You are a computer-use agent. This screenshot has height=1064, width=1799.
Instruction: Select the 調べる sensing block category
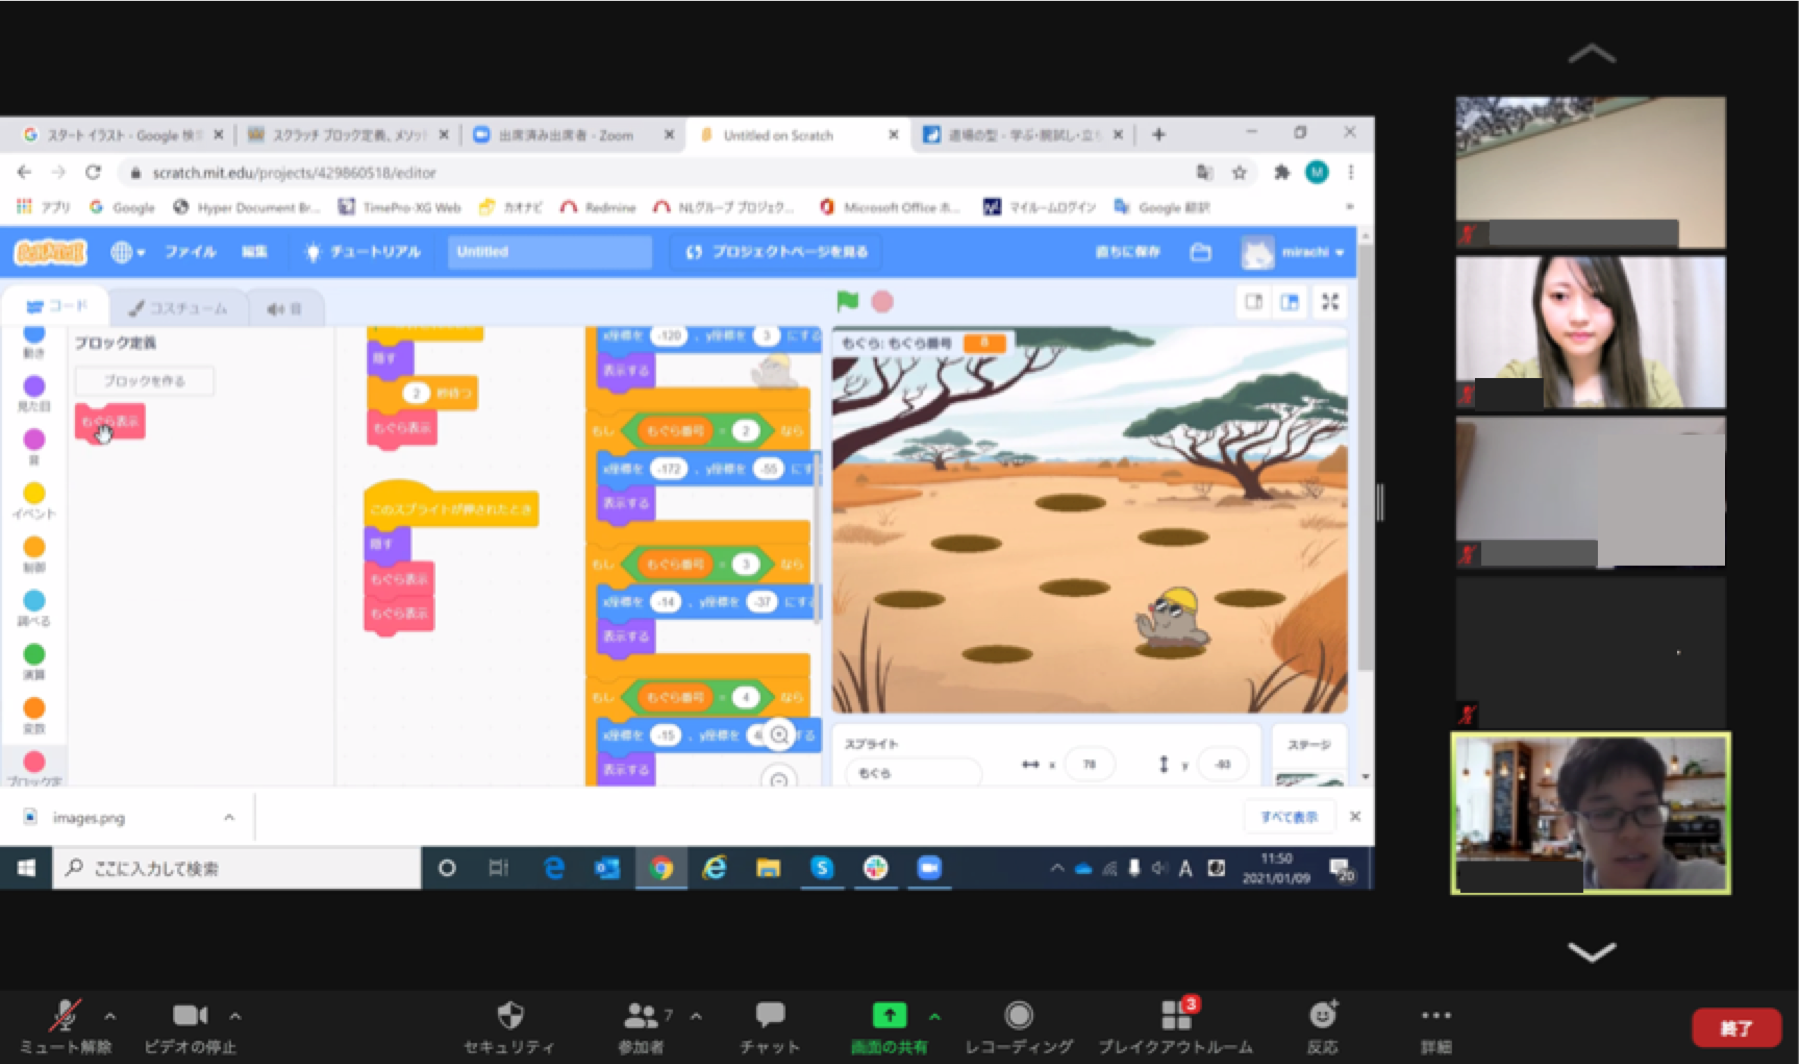coord(34,608)
